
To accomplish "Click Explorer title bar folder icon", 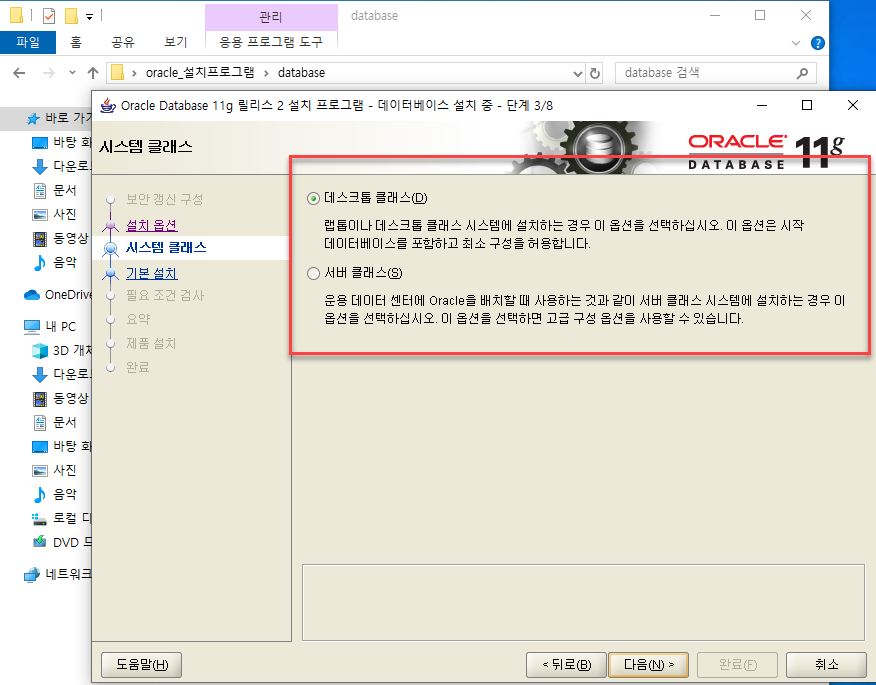I will (17, 16).
